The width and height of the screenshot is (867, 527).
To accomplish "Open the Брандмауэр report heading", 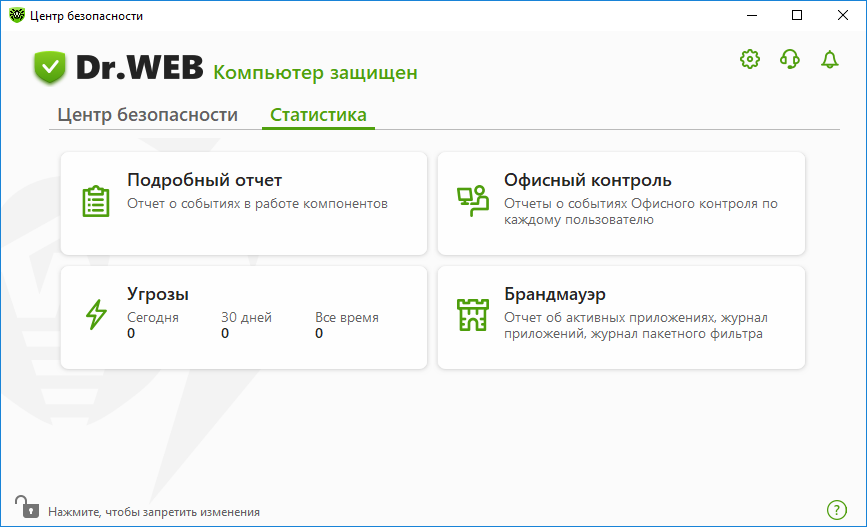I will tap(555, 294).
